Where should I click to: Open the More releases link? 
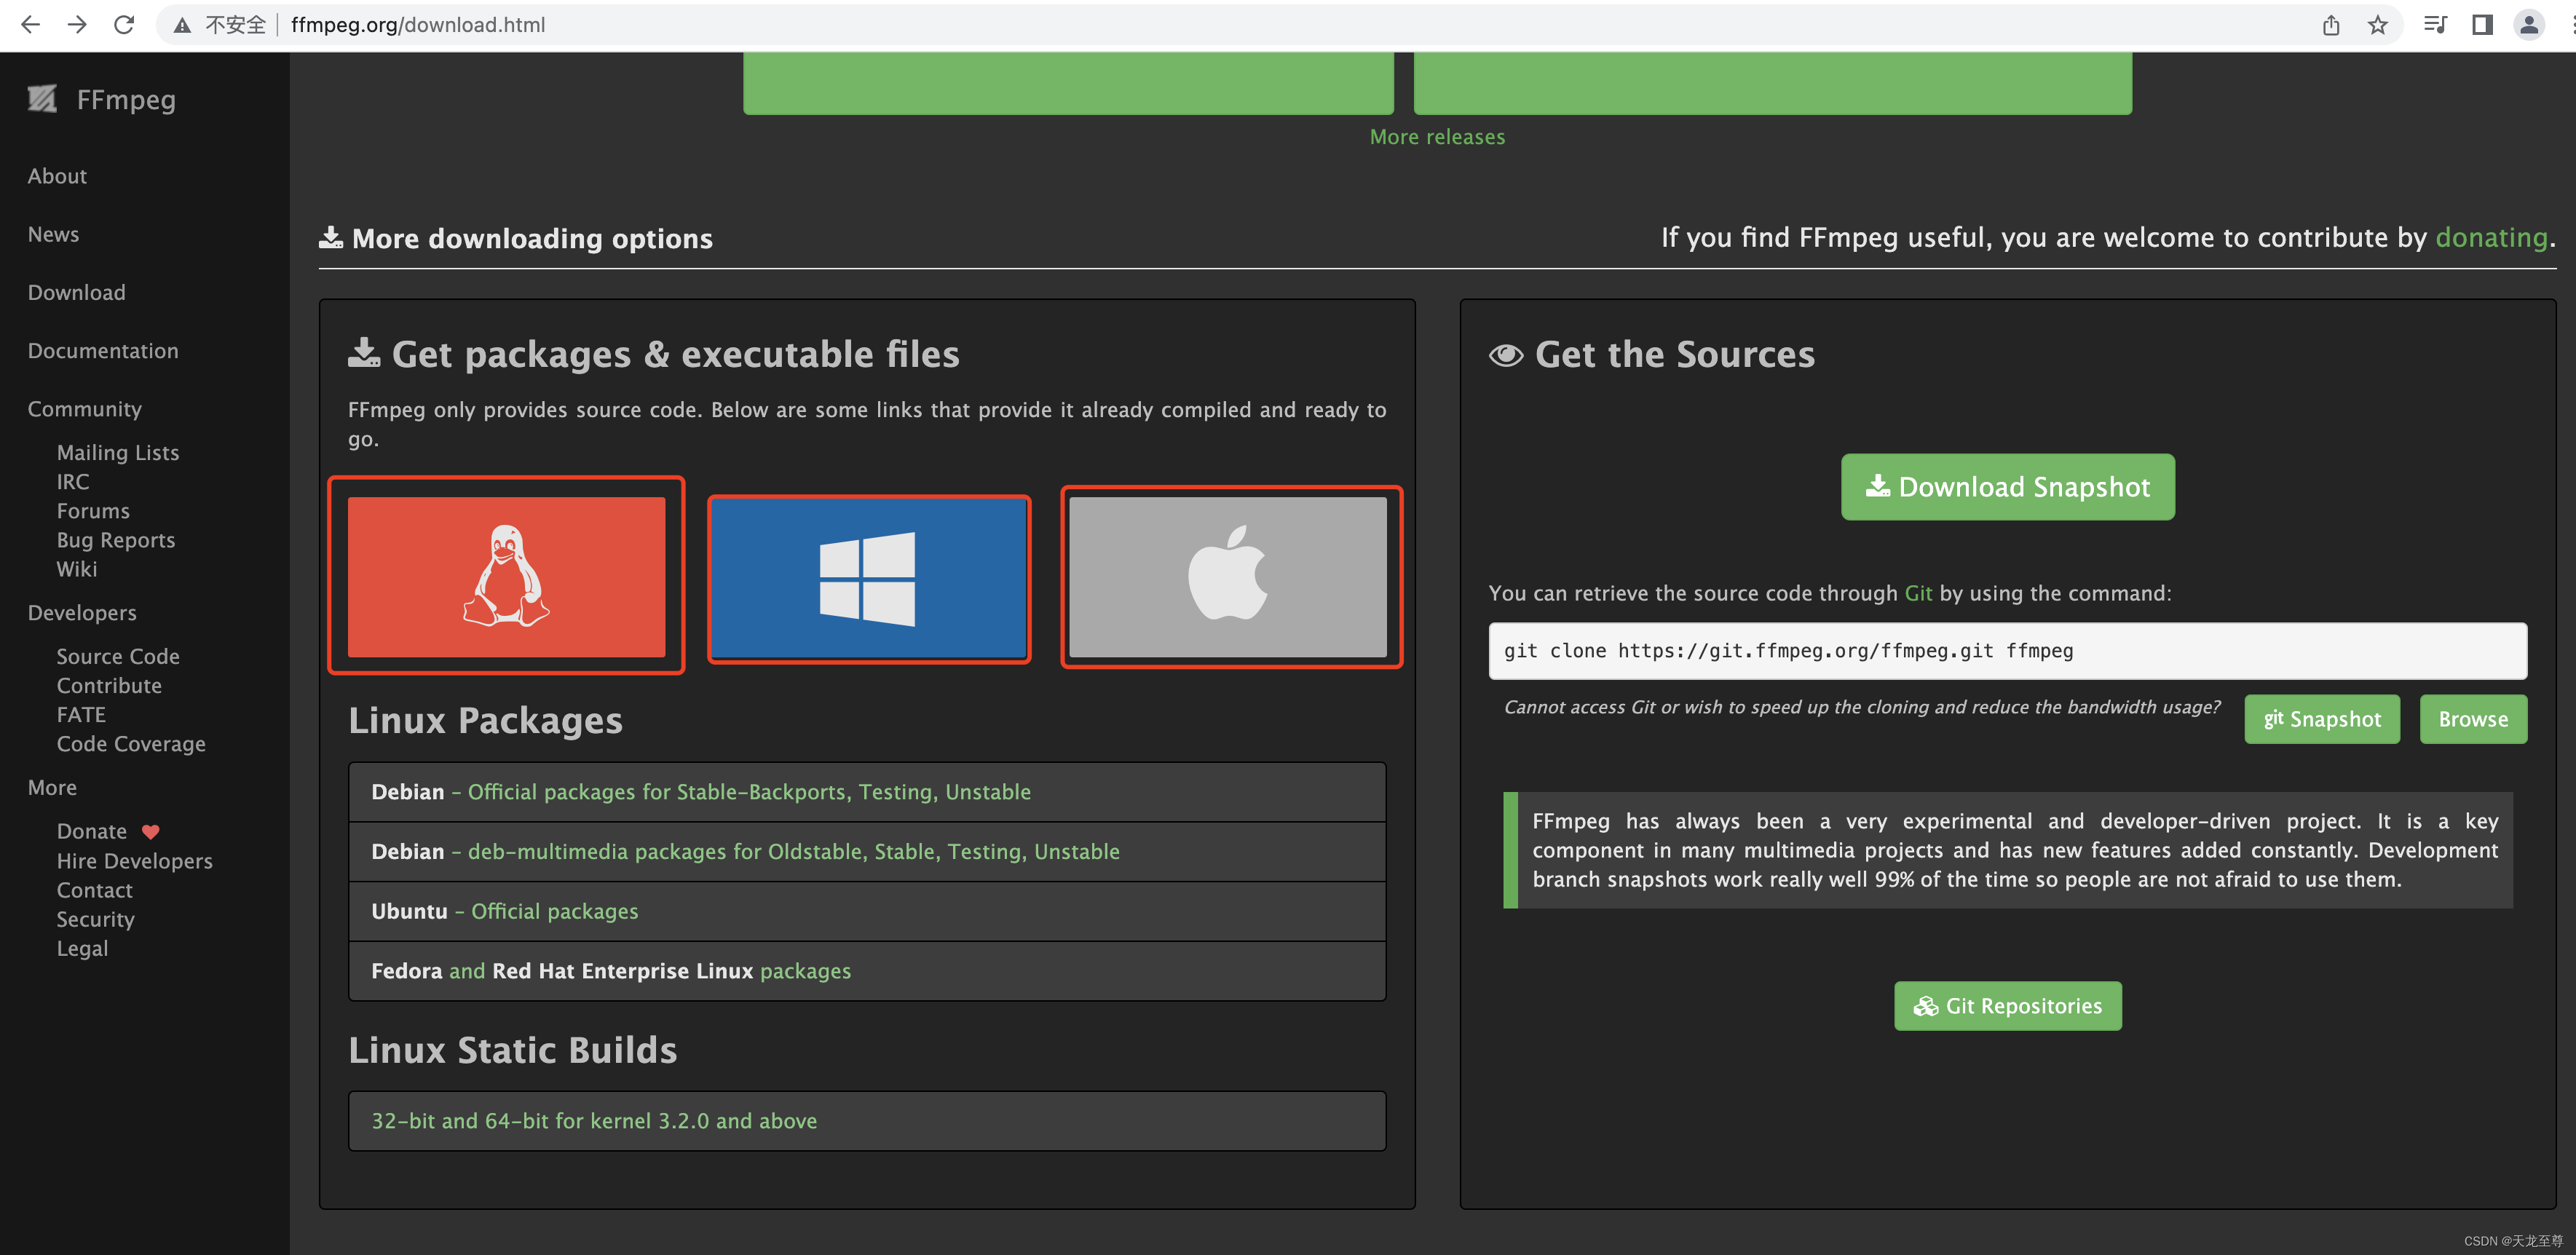click(1436, 136)
